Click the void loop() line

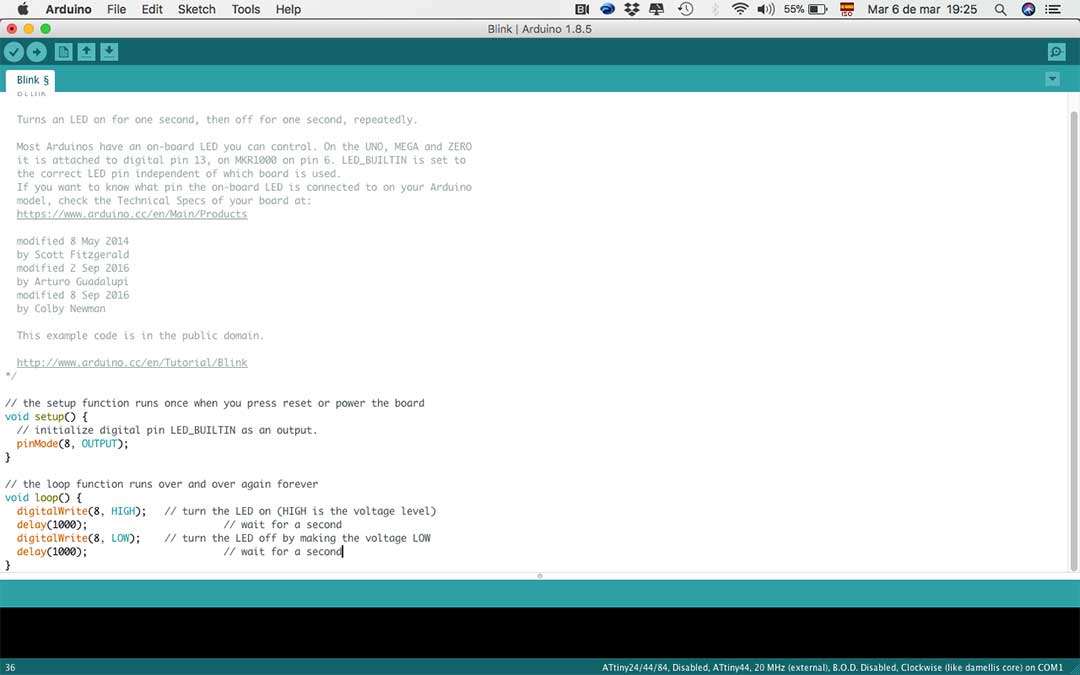[43, 497]
